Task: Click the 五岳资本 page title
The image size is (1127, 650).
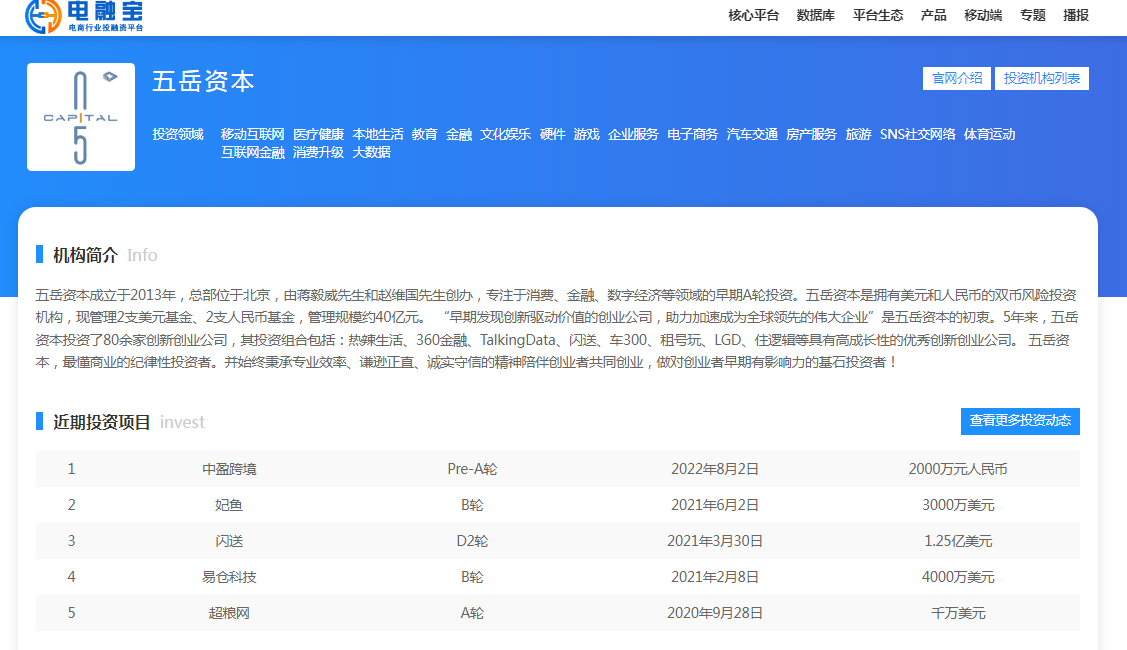Action: click(x=203, y=81)
